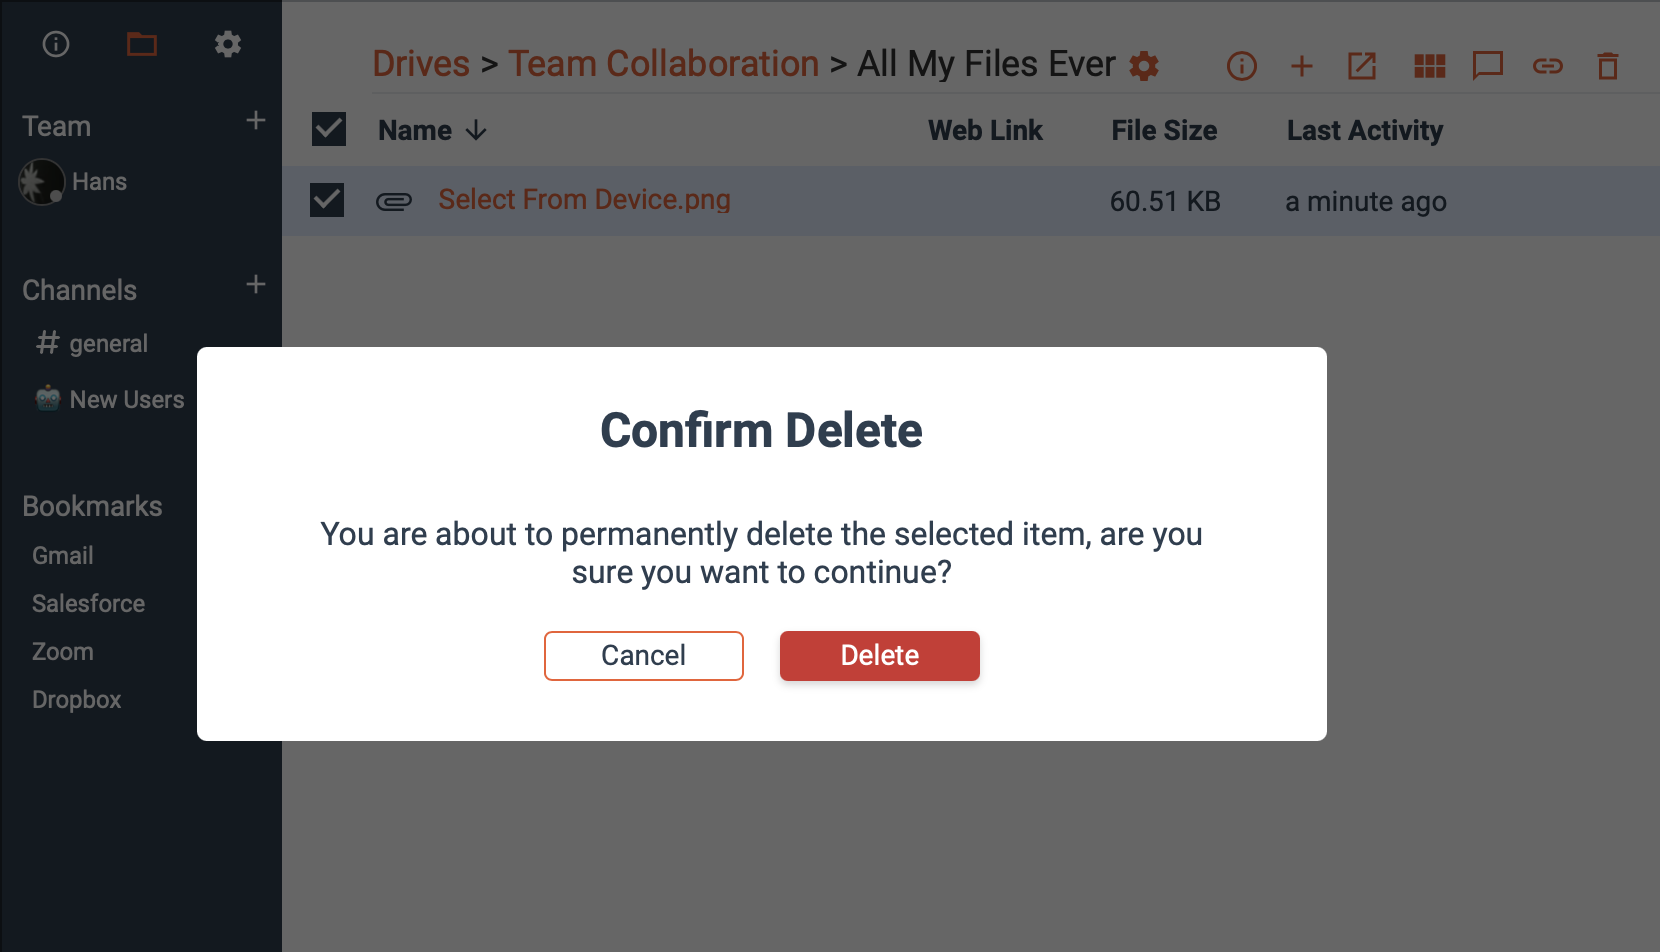This screenshot has width=1660, height=952.
Task: Click the trash delete icon in toolbar
Action: (1607, 66)
